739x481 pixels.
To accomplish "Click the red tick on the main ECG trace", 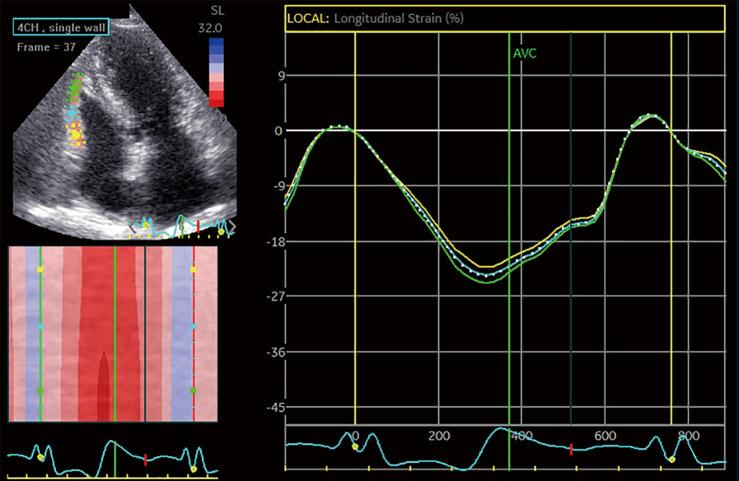I will click(x=571, y=449).
